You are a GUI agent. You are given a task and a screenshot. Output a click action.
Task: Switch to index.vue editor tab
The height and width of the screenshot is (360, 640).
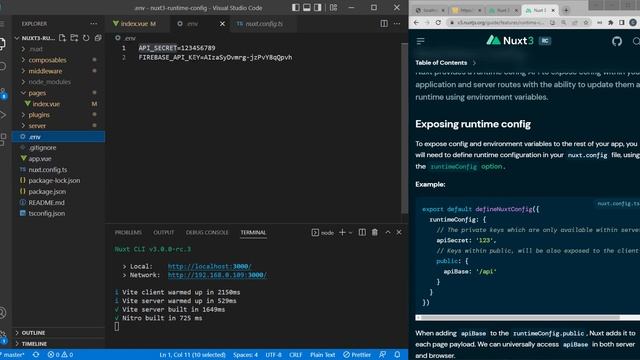(138, 24)
